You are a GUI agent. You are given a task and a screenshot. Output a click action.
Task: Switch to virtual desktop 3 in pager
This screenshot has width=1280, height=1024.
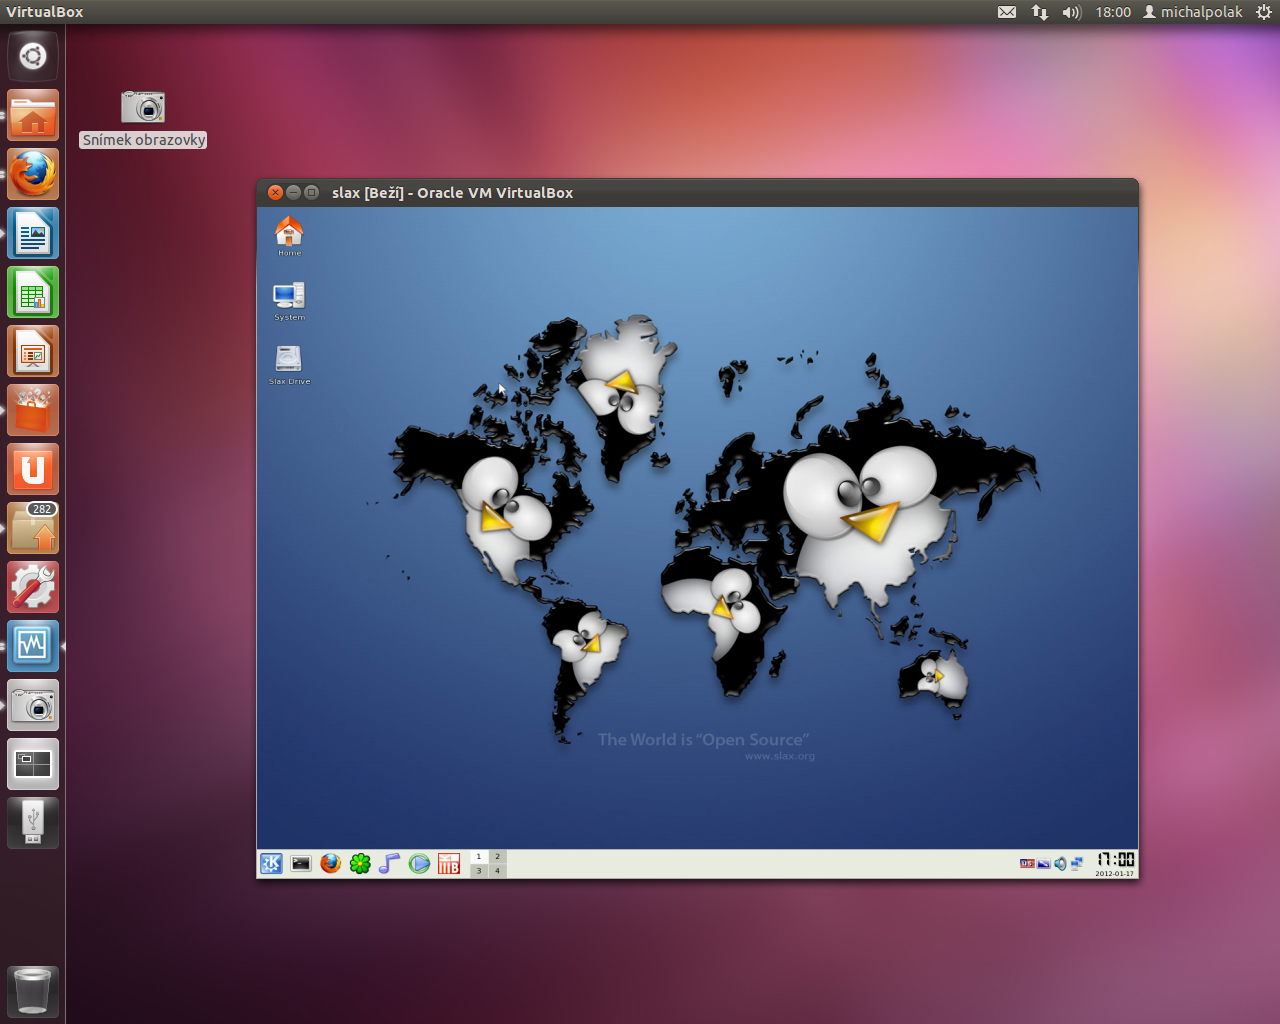coord(479,871)
